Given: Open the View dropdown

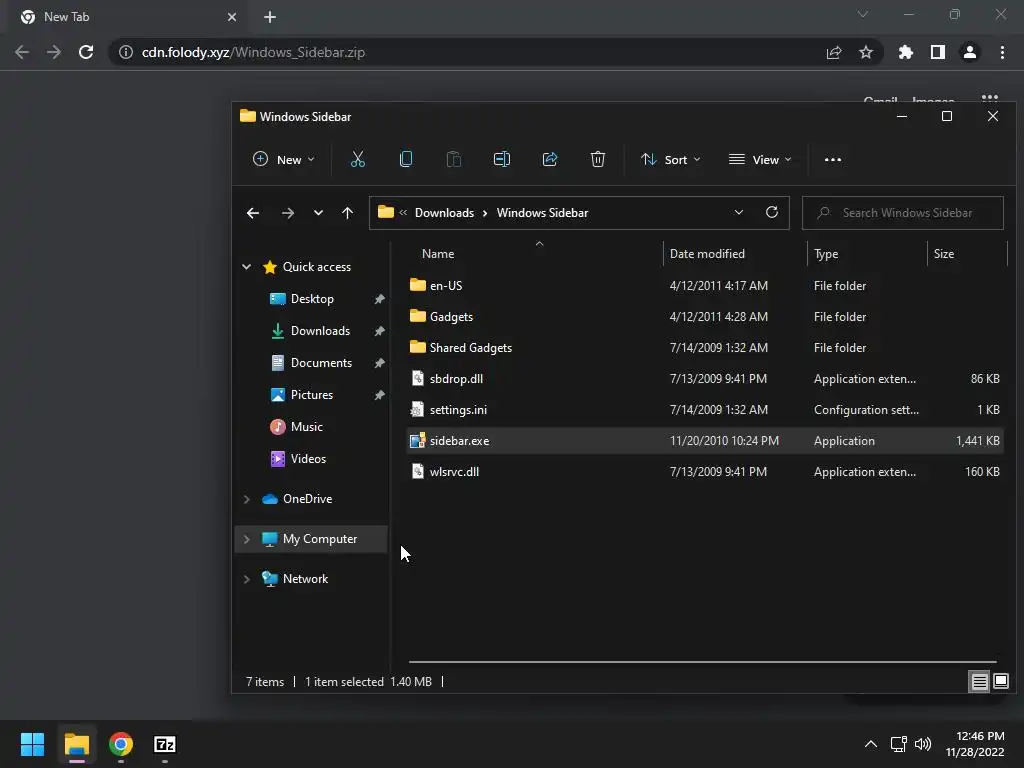Looking at the screenshot, I should pyautogui.click(x=760, y=160).
